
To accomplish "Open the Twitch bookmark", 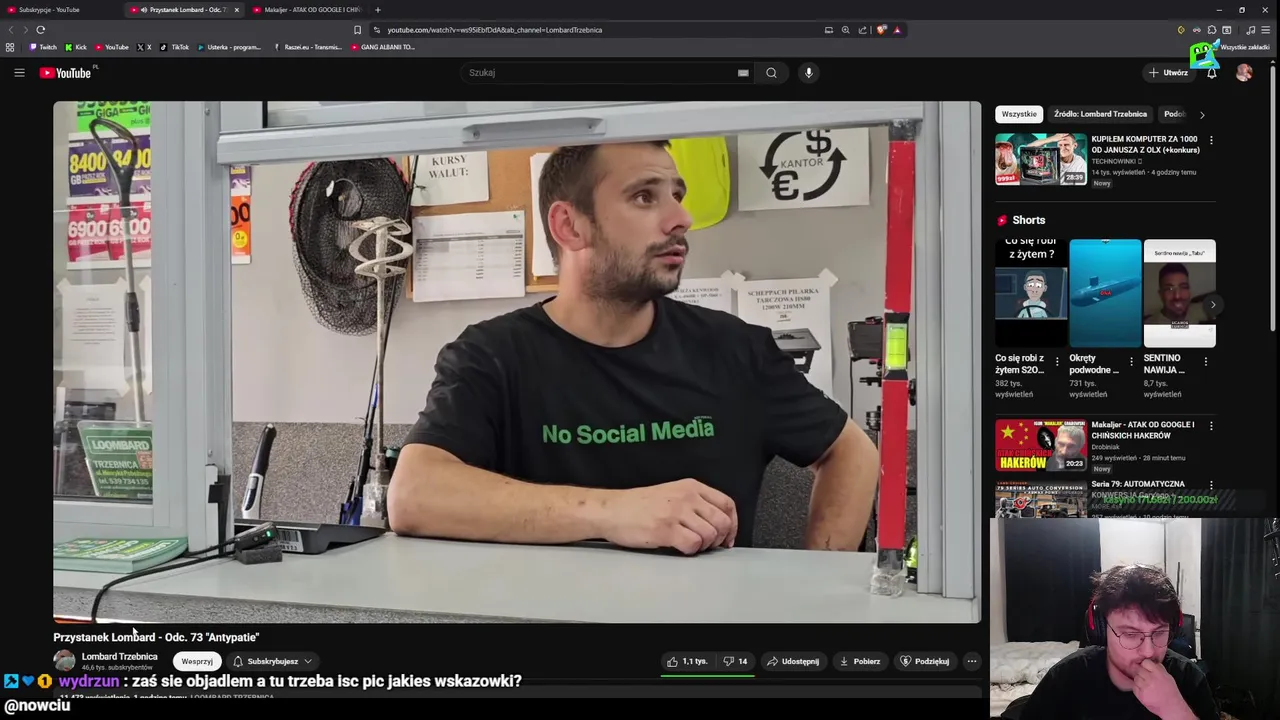I will click(x=43, y=47).
